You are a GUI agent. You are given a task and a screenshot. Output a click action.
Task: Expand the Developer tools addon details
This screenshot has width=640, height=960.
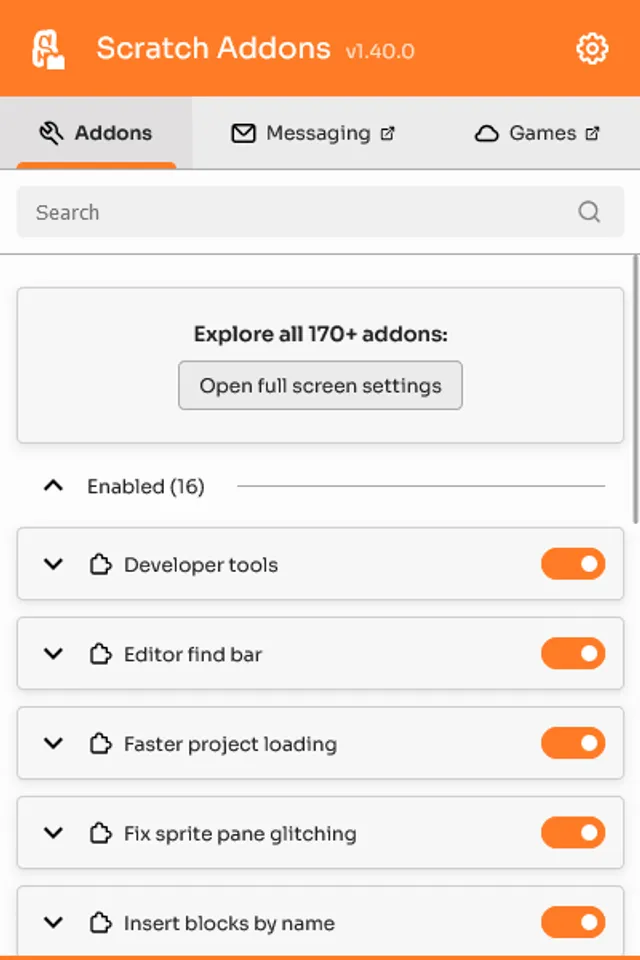tap(54, 564)
